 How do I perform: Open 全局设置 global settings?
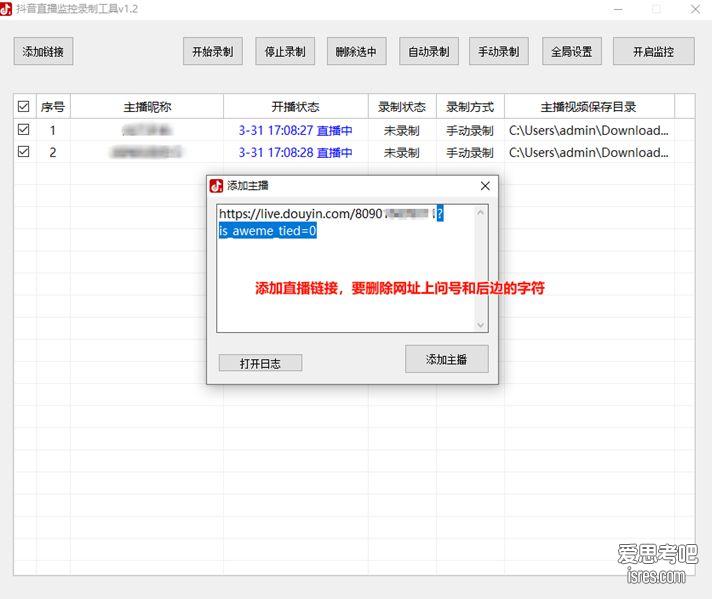point(572,51)
